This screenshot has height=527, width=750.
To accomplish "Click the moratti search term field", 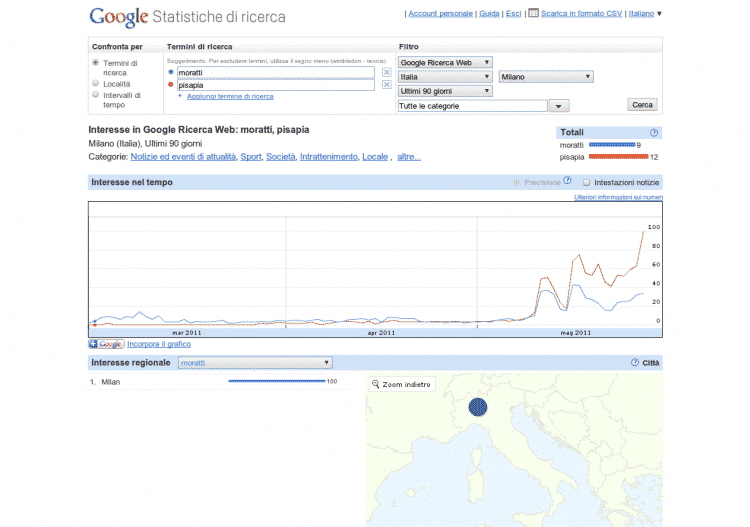I will [x=276, y=73].
